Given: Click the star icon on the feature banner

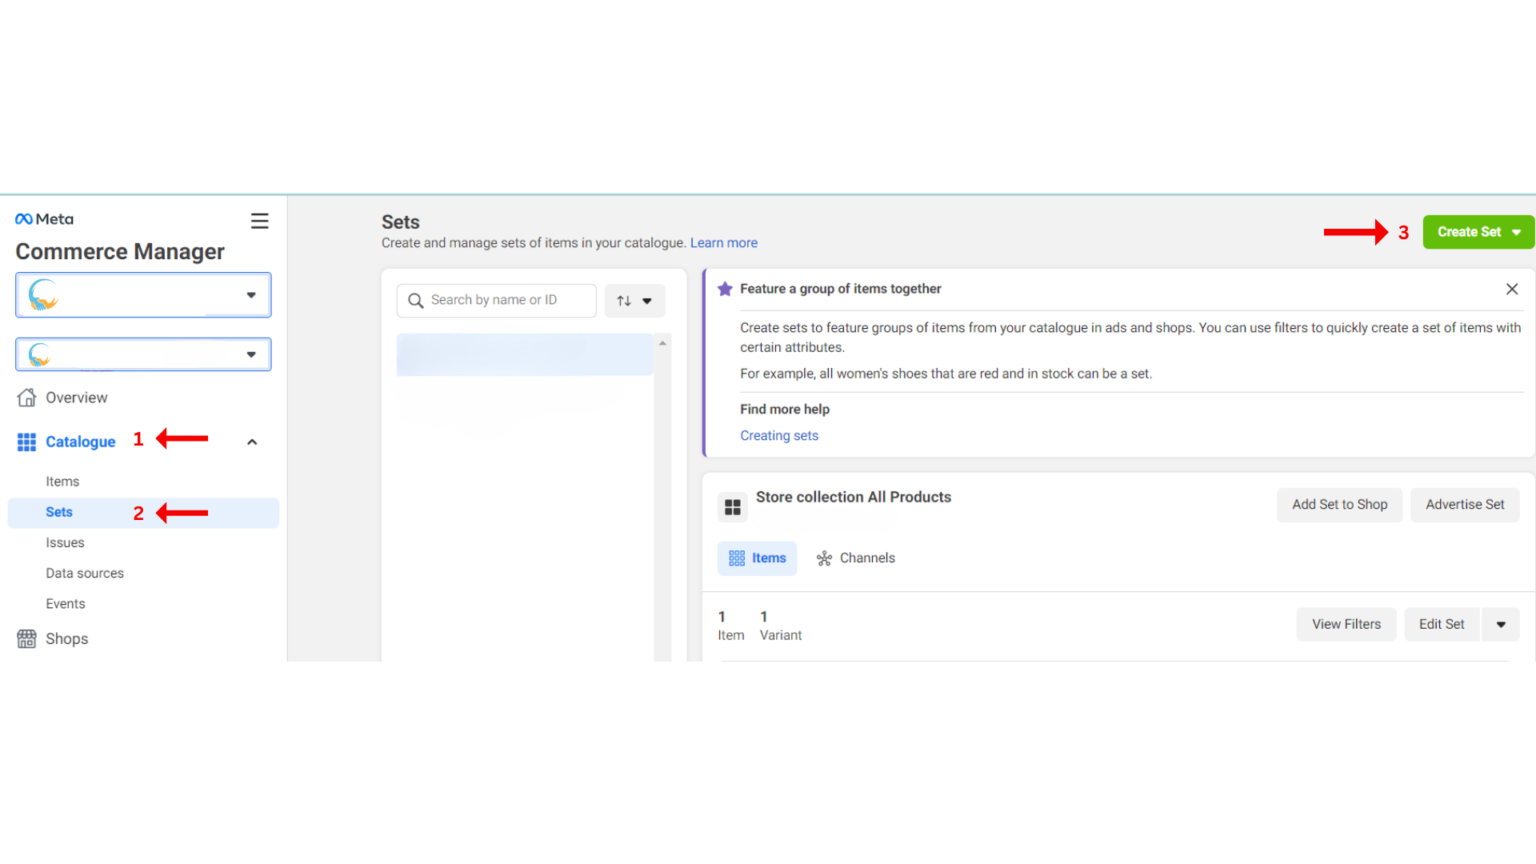Looking at the screenshot, I should (724, 288).
